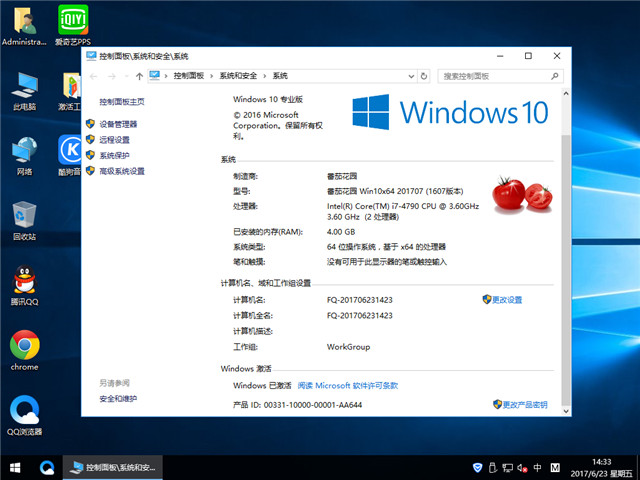Go back with the left arrow button

pos(93,76)
